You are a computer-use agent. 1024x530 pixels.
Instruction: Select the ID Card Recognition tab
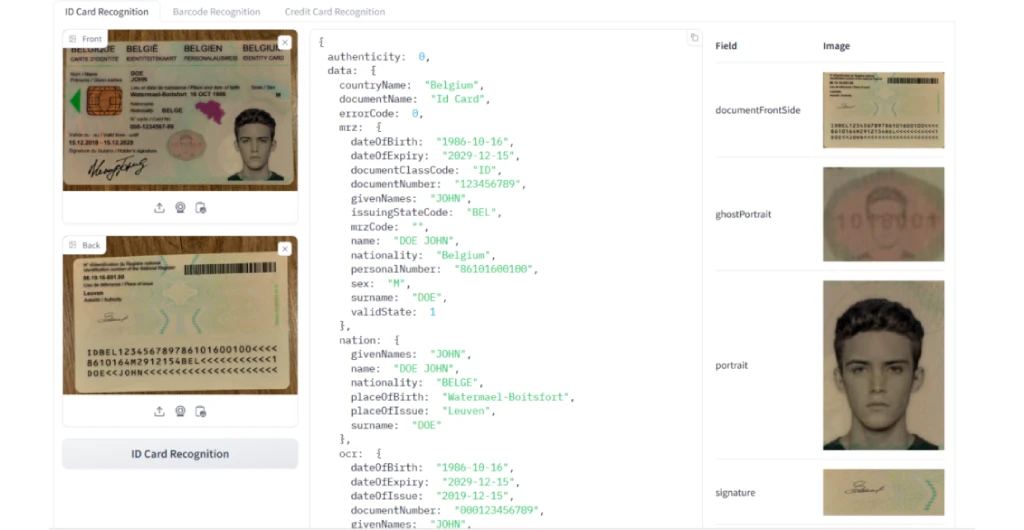[x=106, y=12]
